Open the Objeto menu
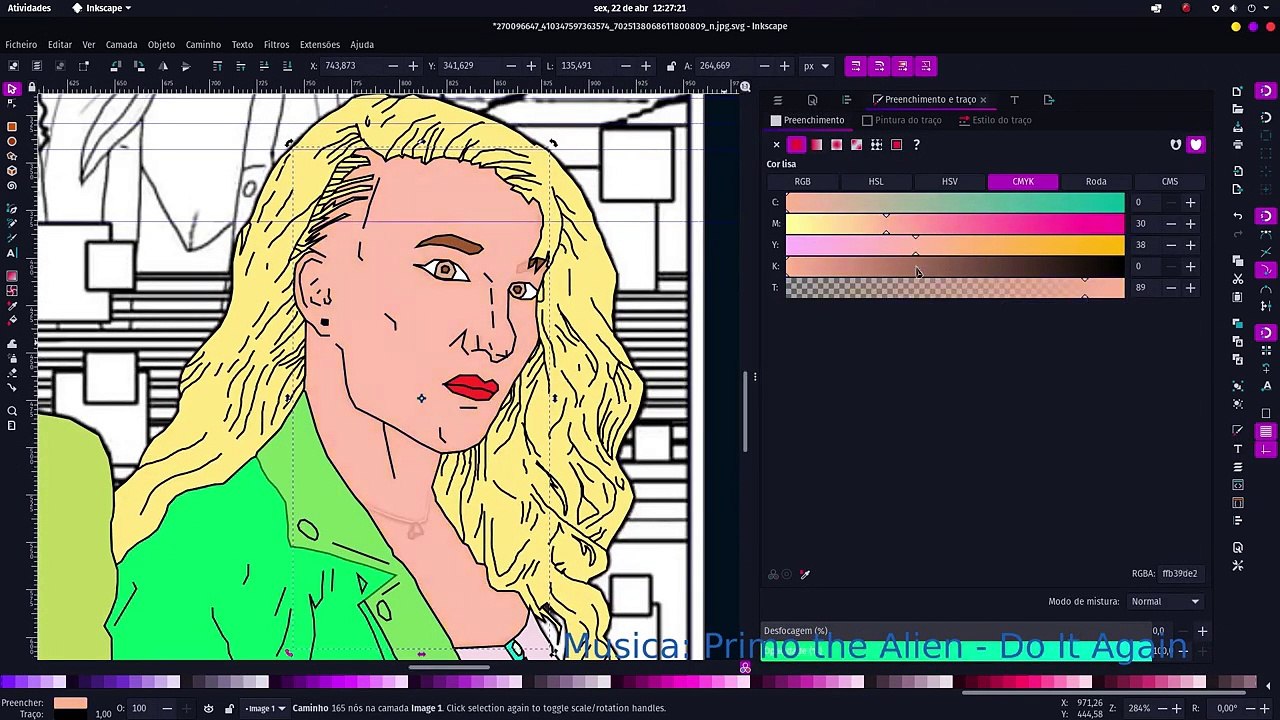 point(161,44)
